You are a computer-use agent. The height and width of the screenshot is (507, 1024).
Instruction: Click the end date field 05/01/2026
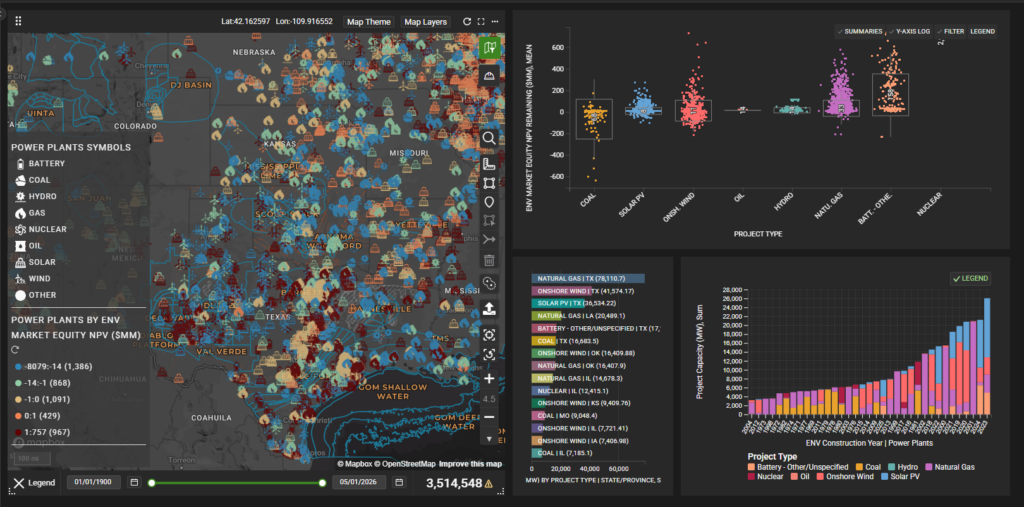pos(359,482)
